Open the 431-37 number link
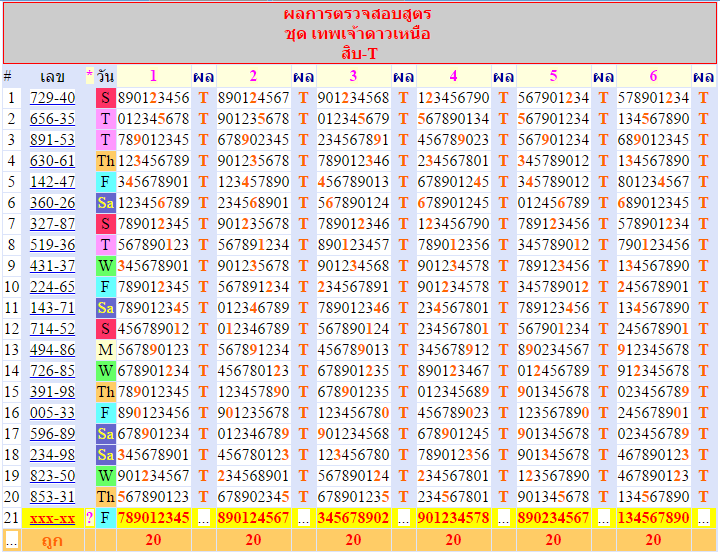Image resolution: width=720 pixels, height=559 pixels. (x=52, y=265)
